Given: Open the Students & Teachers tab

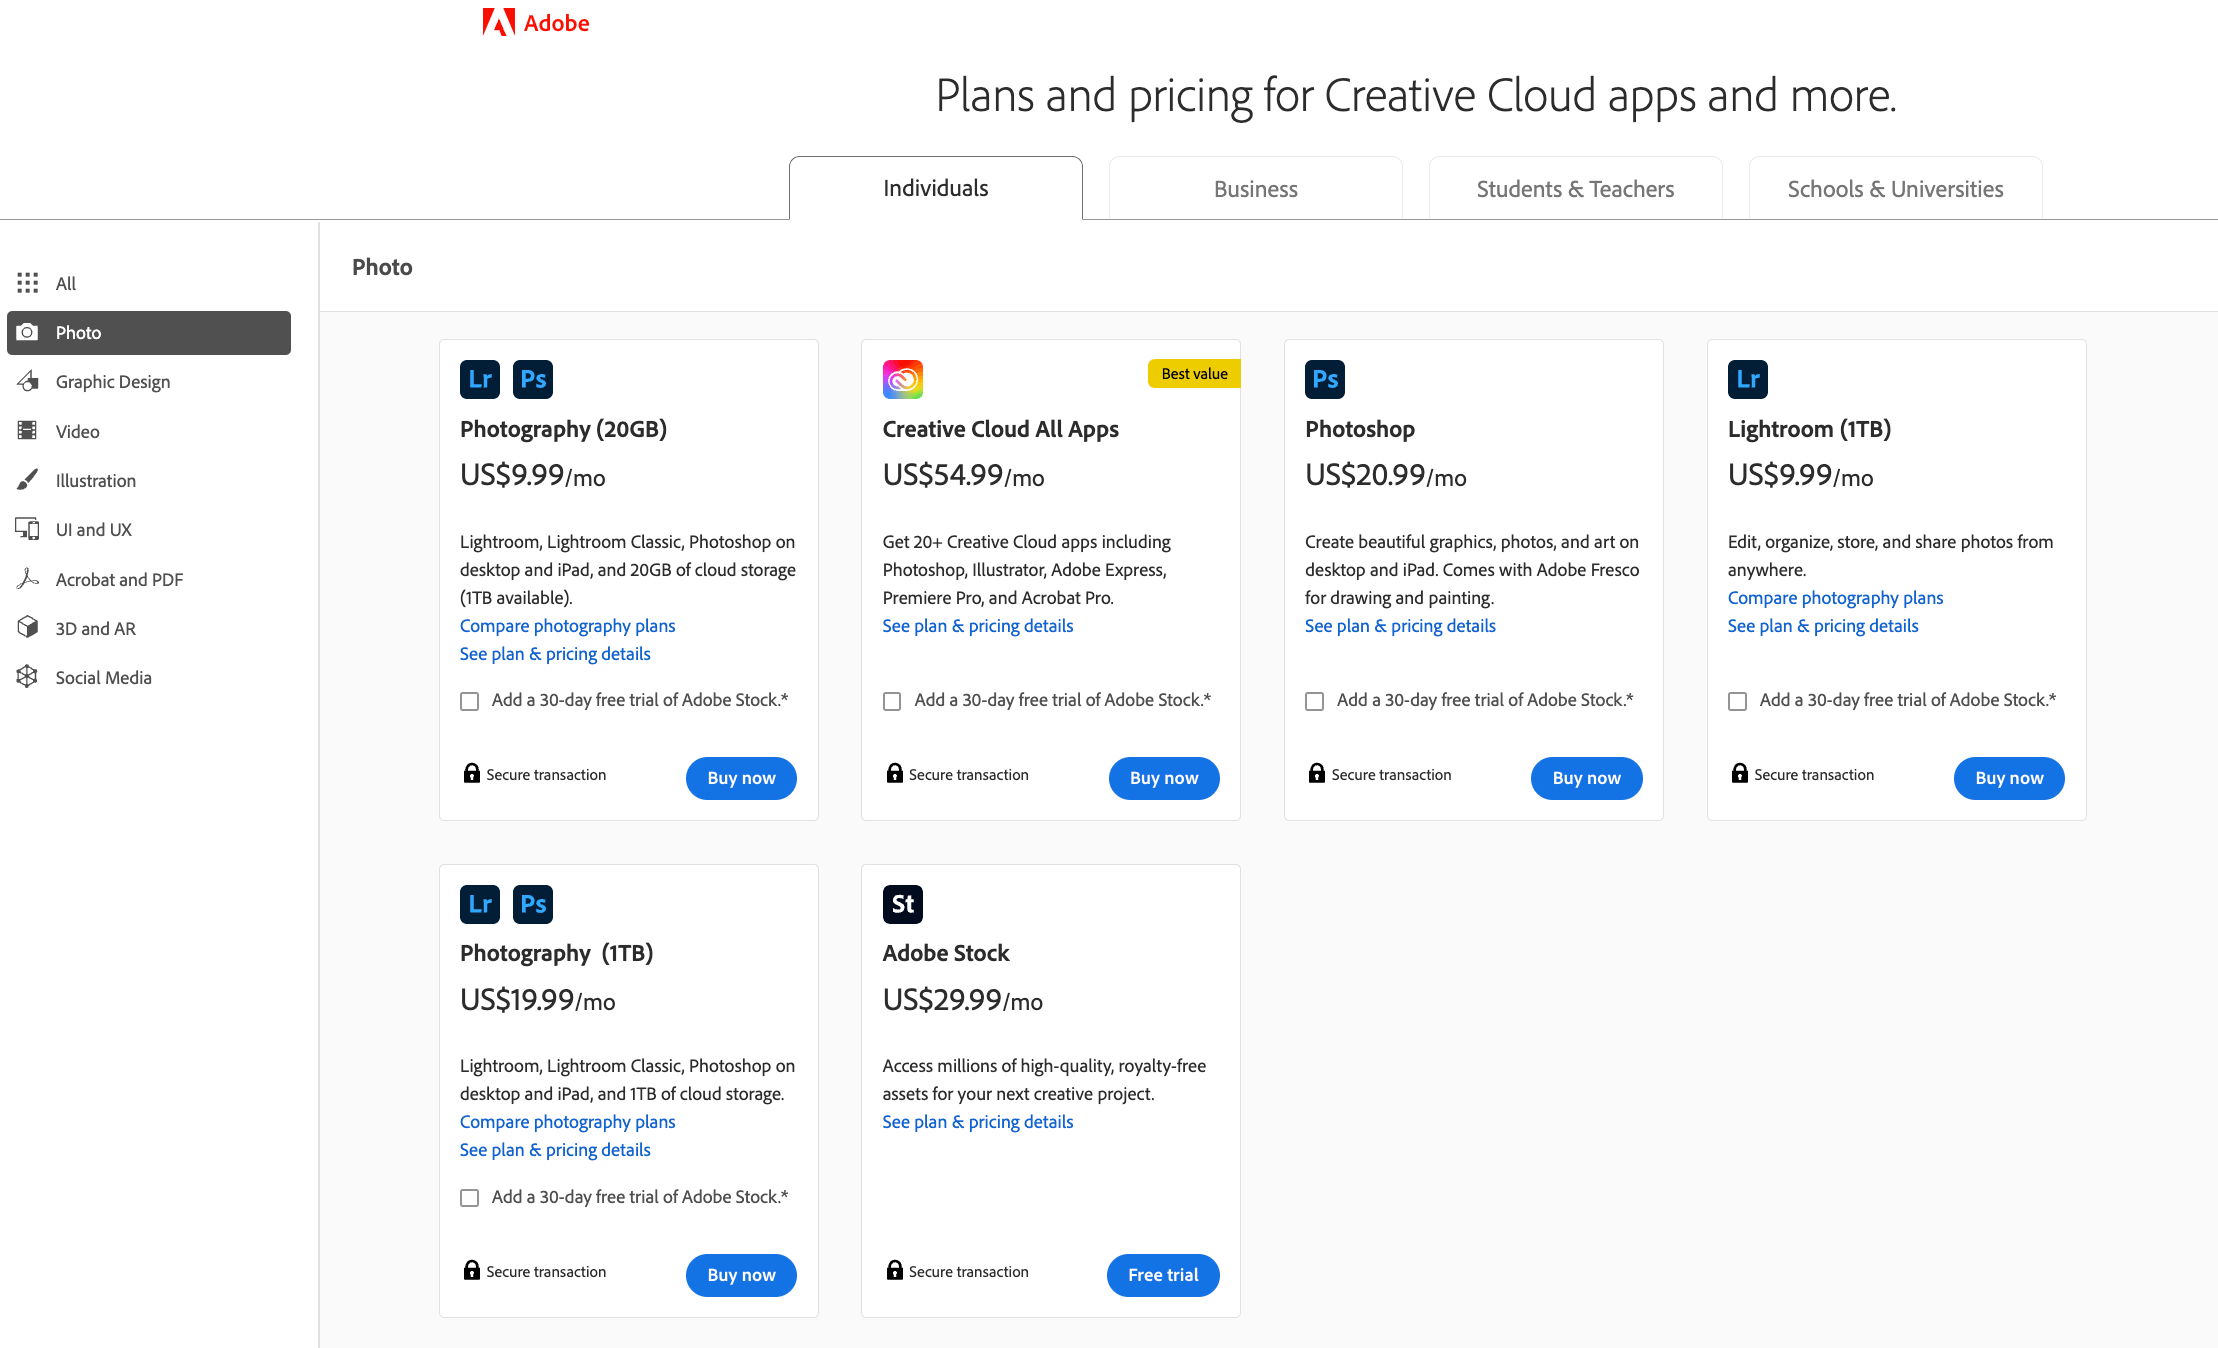Looking at the screenshot, I should pyautogui.click(x=1576, y=188).
